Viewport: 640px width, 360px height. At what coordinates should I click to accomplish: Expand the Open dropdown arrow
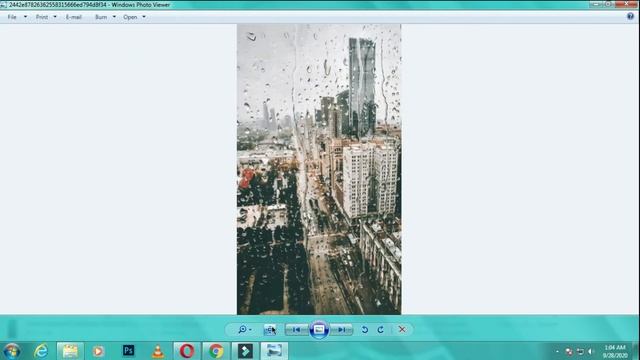coord(144,17)
